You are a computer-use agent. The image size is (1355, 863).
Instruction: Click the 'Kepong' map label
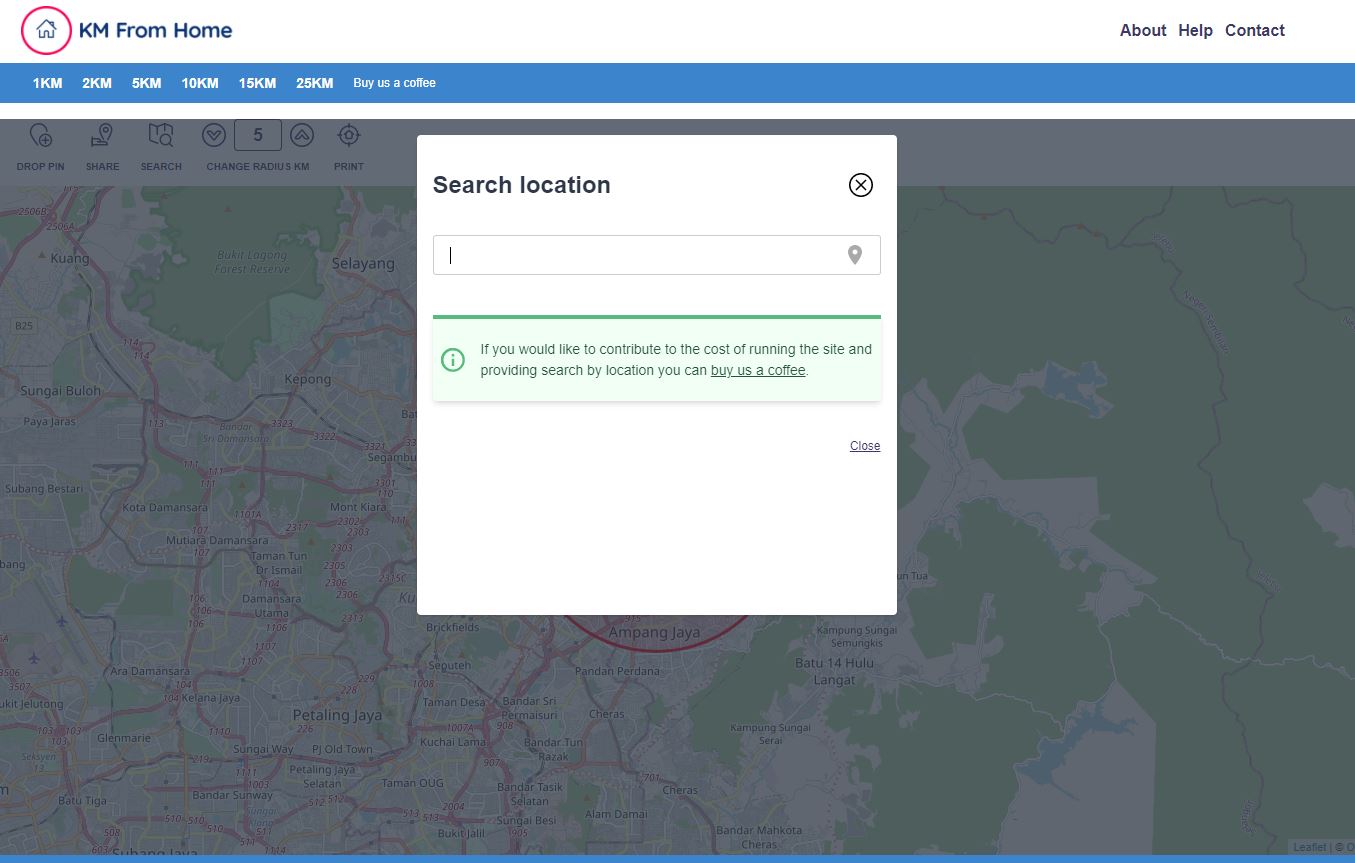tap(308, 379)
